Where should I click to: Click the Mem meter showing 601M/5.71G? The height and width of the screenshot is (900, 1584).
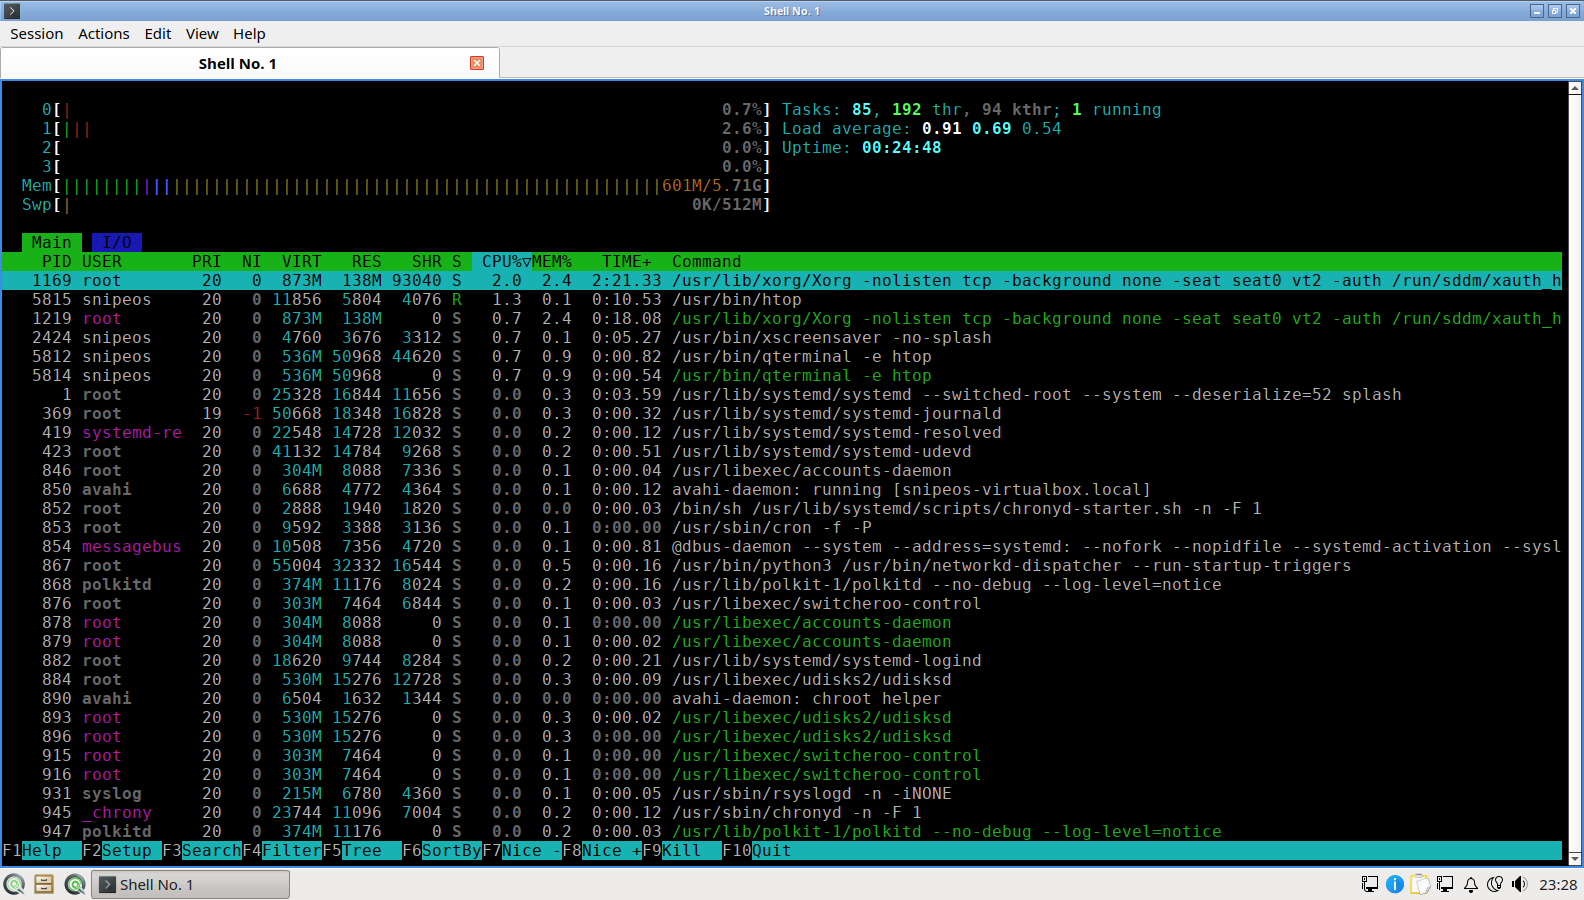click(397, 186)
